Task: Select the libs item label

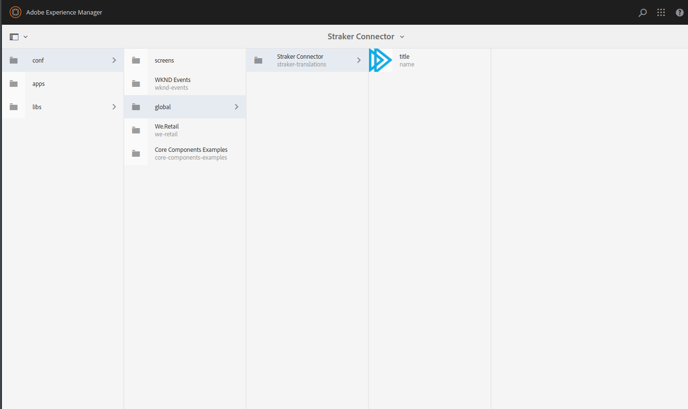Action: coord(37,107)
